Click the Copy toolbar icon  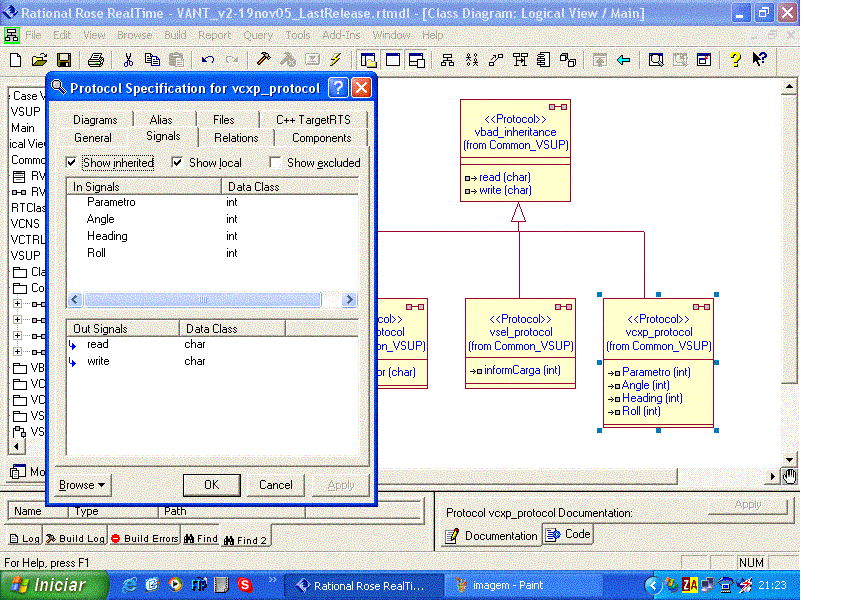[152, 60]
